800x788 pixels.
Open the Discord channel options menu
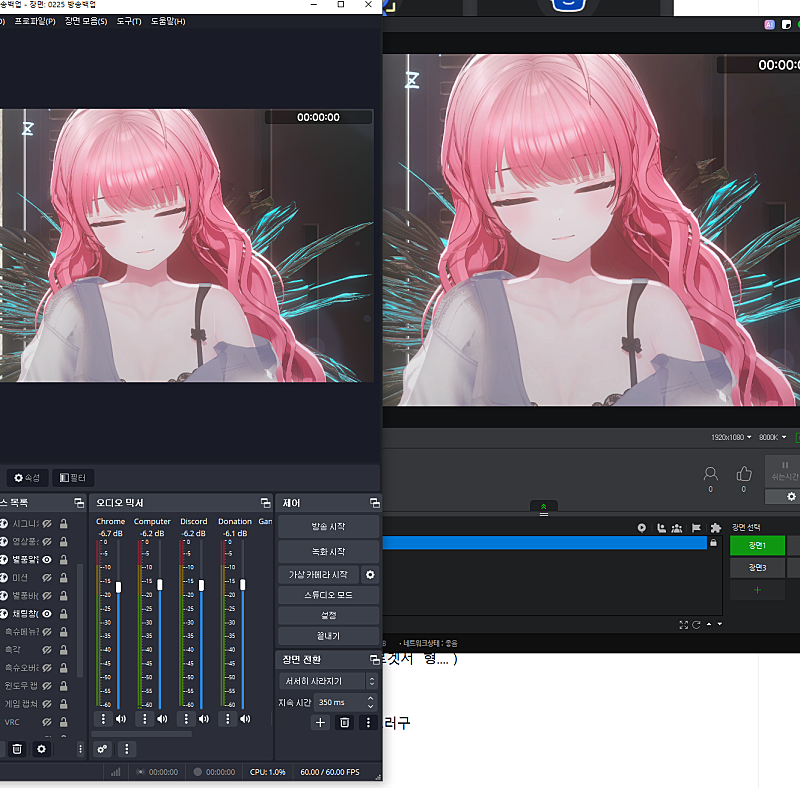click(186, 719)
